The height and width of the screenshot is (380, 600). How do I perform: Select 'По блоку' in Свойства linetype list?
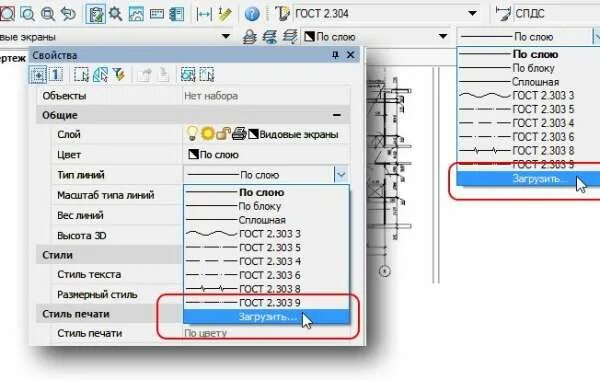click(x=267, y=206)
